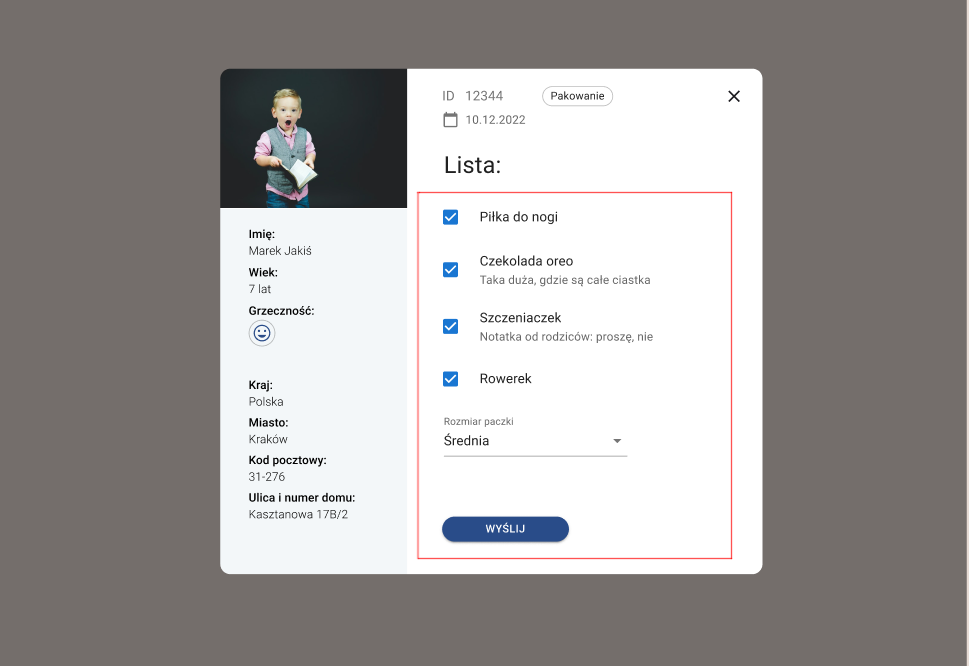Click the note Taka duża, gdzie są całe ciastka

coord(565,280)
